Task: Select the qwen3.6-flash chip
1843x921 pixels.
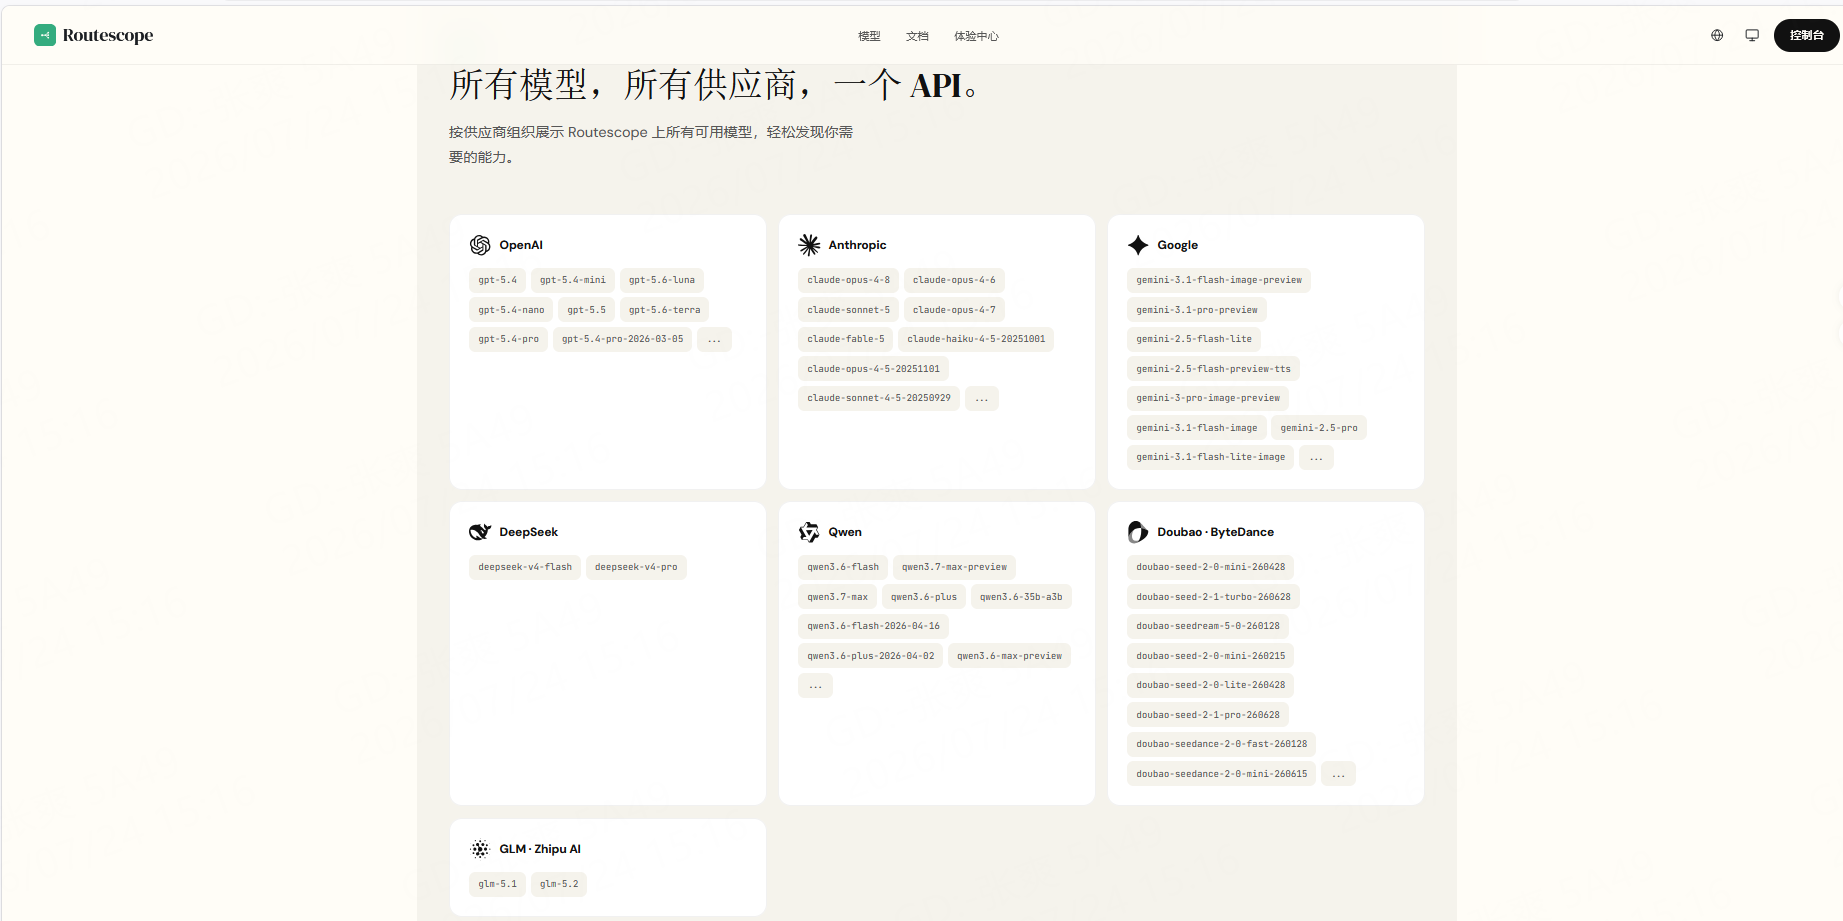Action: 843,567
